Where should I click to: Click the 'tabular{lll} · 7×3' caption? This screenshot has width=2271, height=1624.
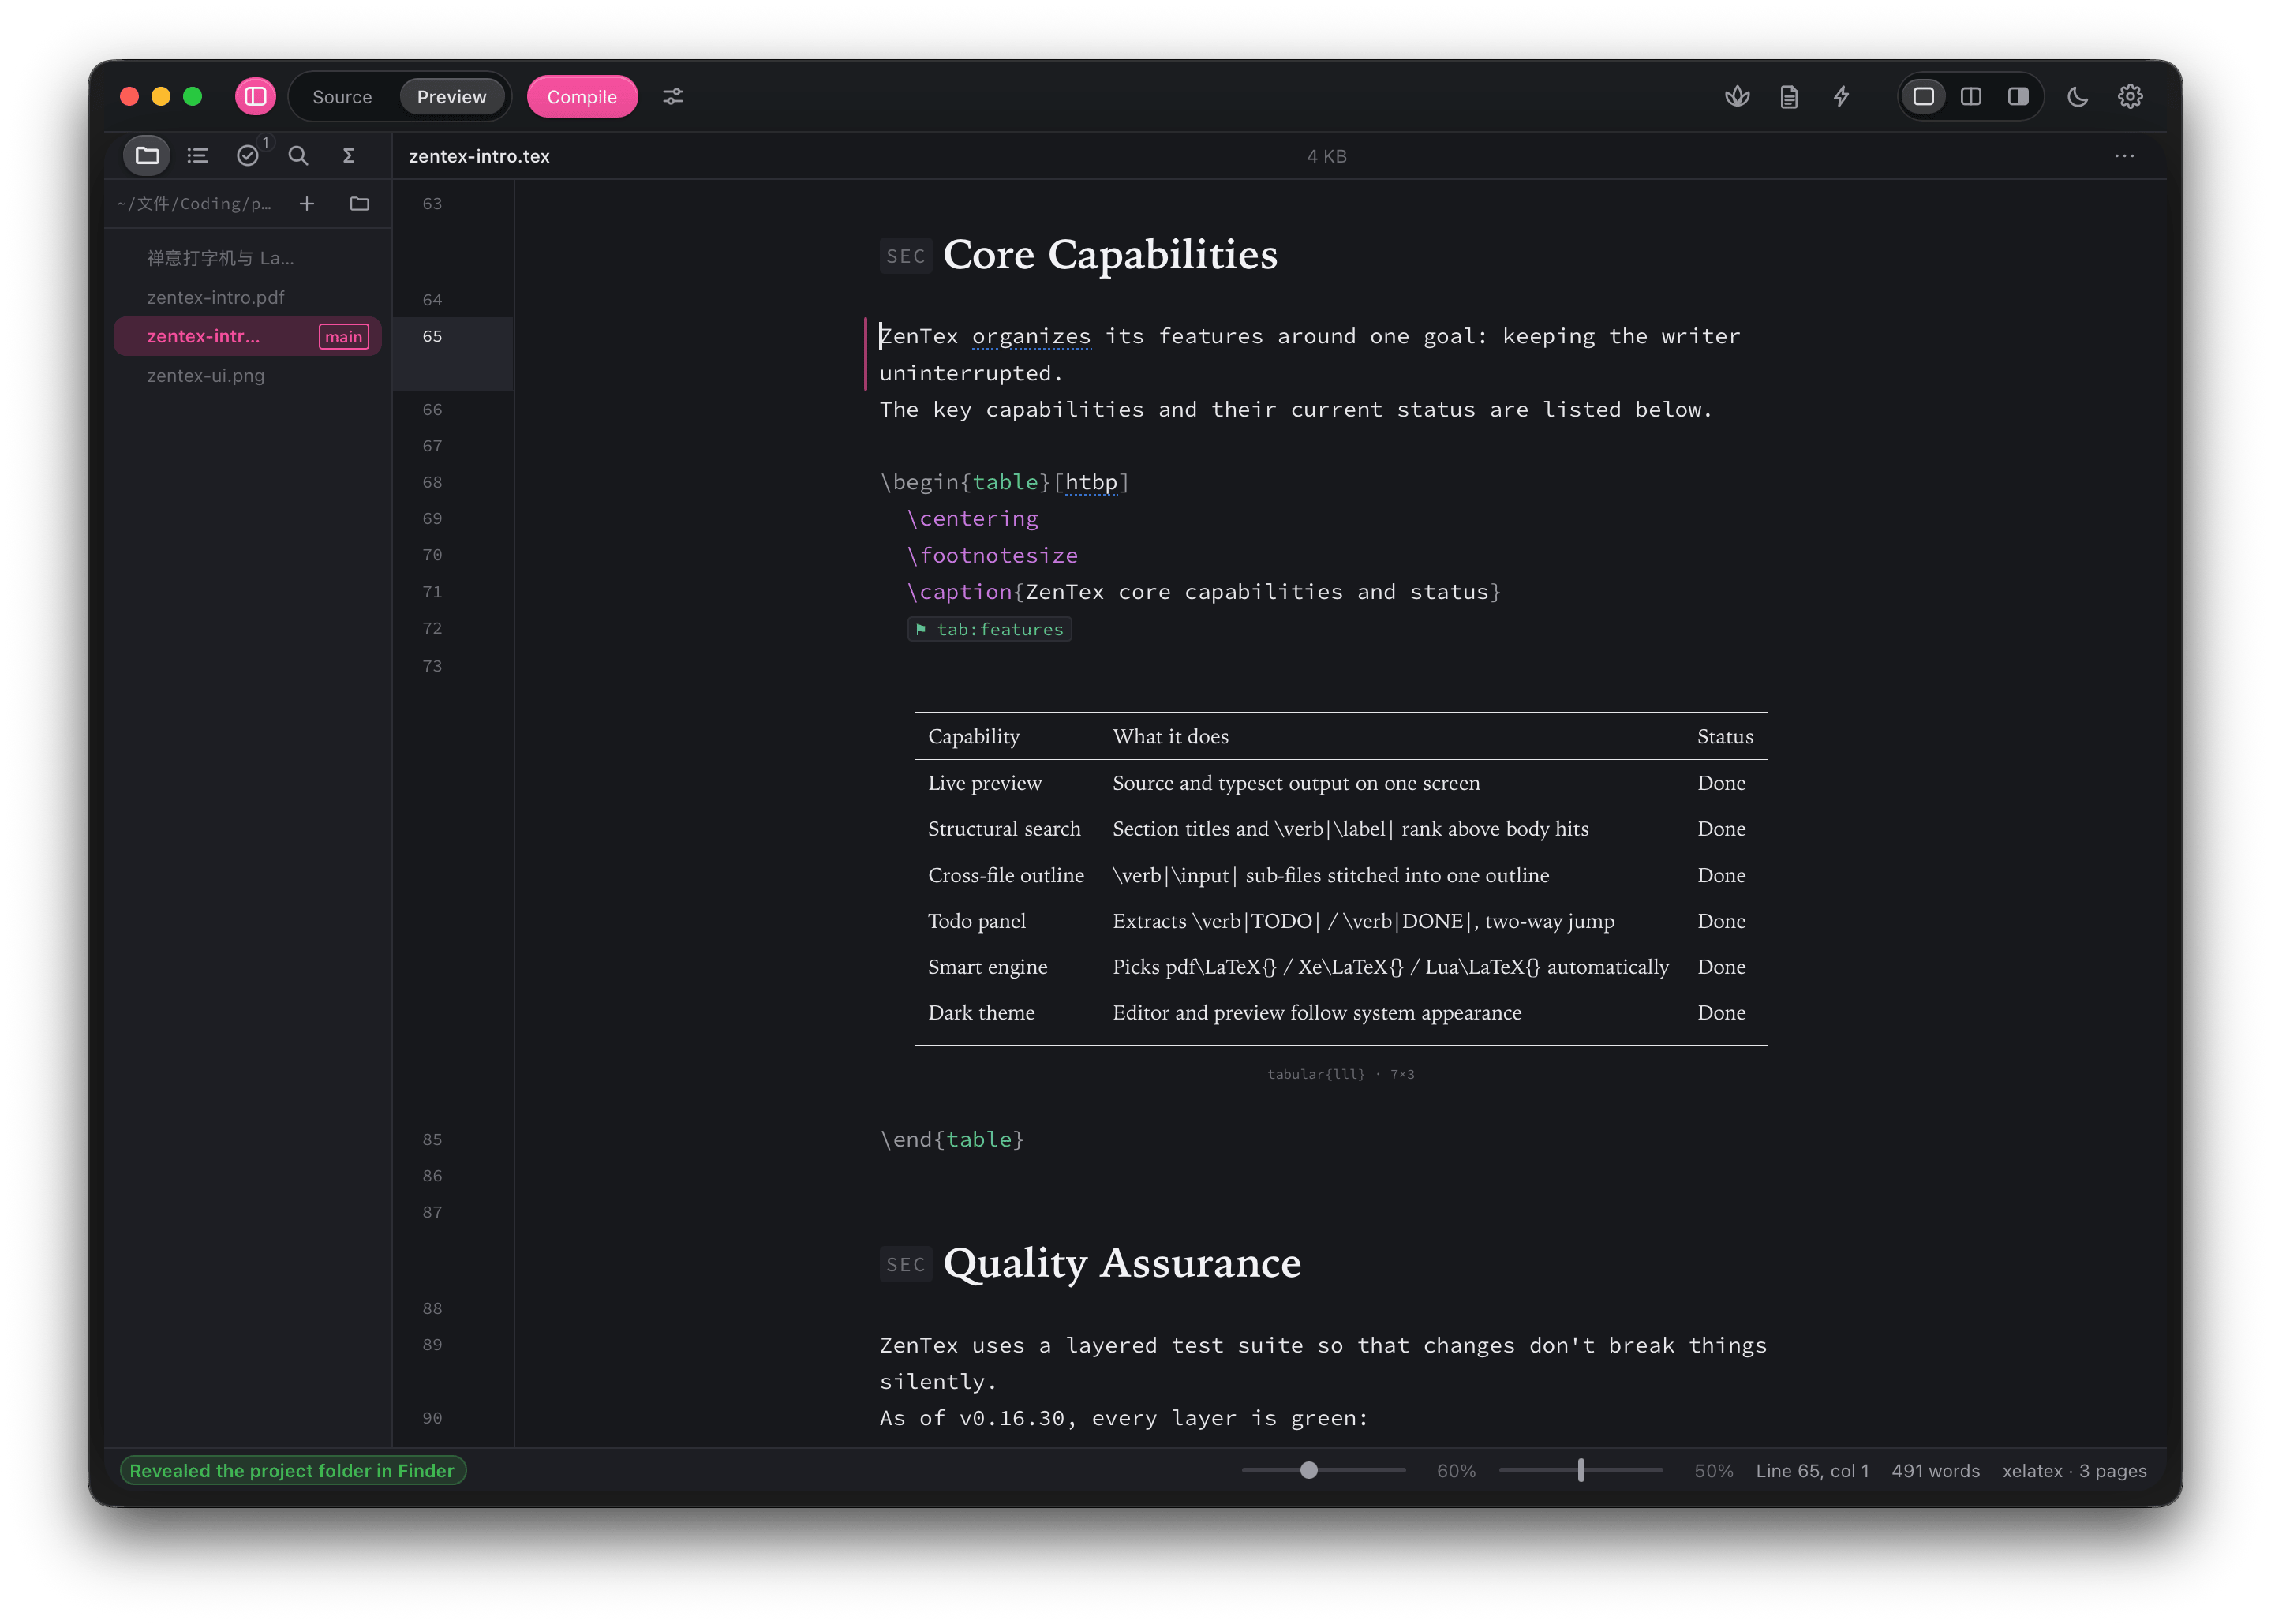[1341, 1074]
